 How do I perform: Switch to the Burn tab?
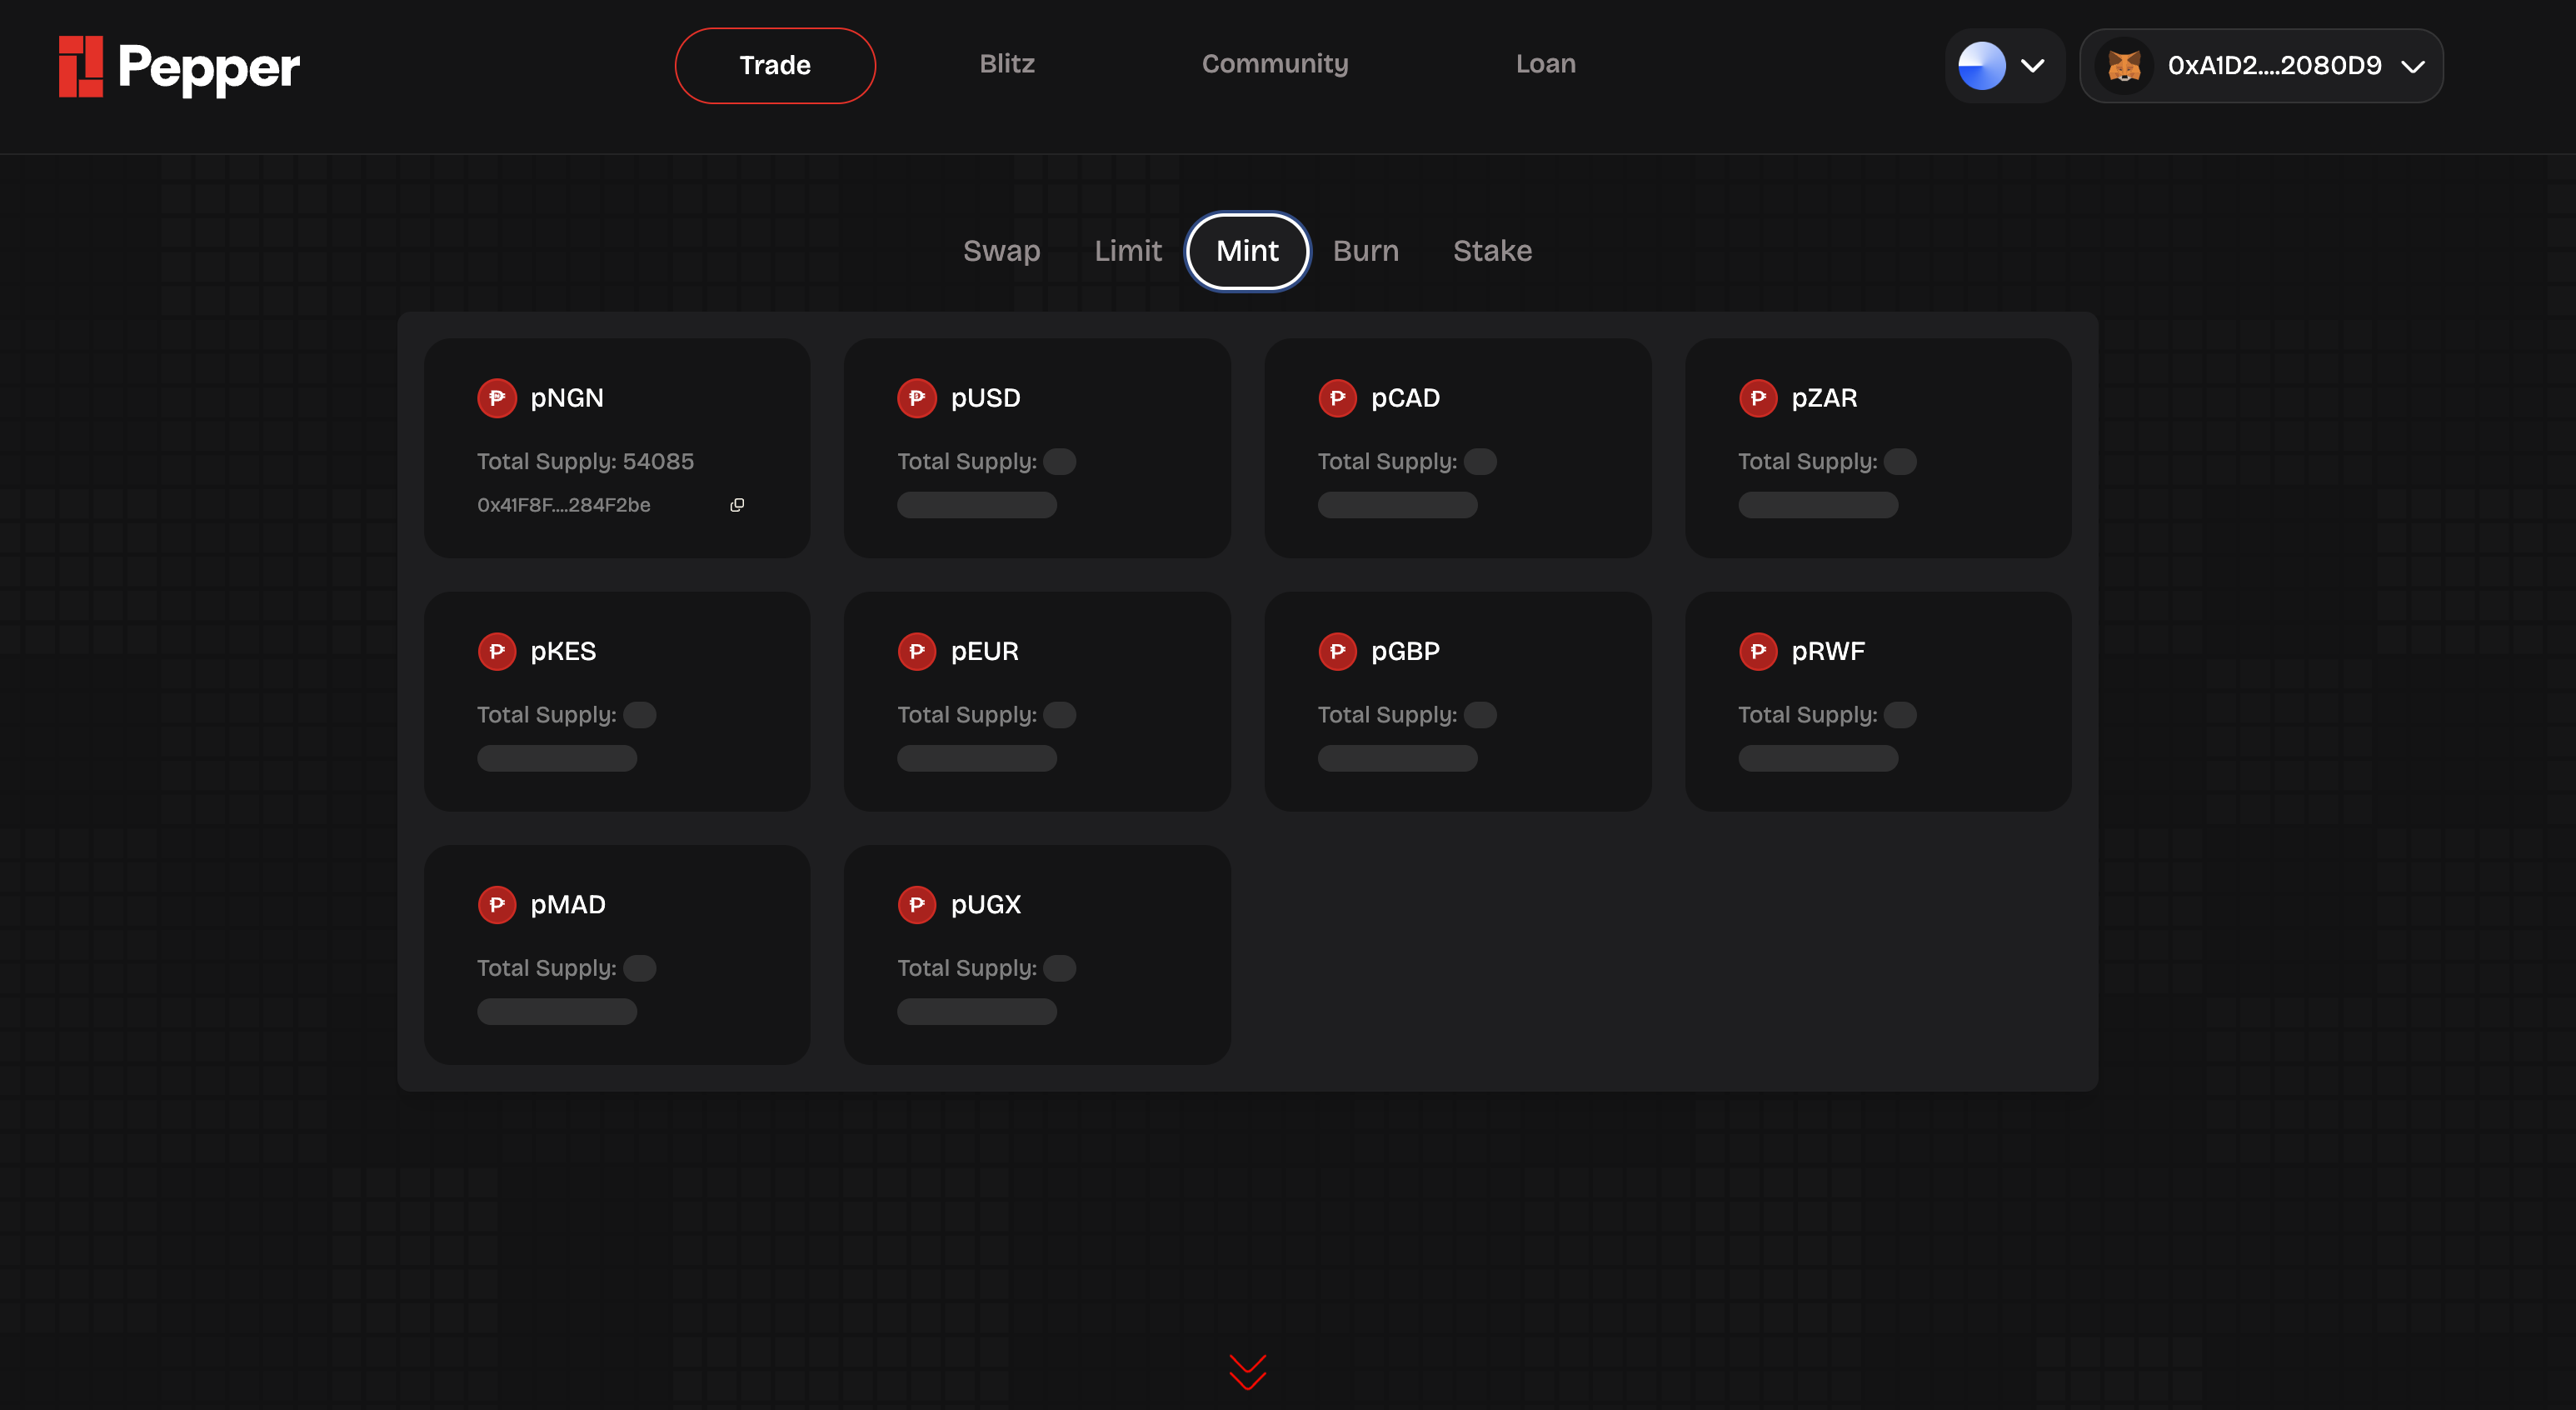1365,251
